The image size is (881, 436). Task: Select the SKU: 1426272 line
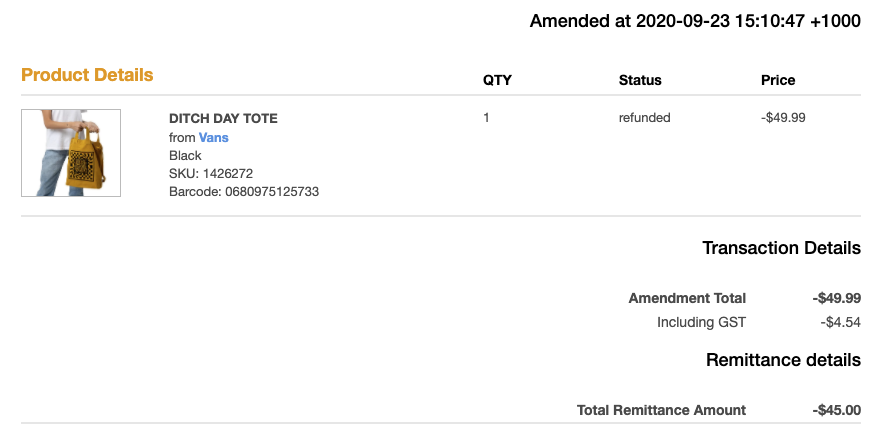[x=211, y=174]
